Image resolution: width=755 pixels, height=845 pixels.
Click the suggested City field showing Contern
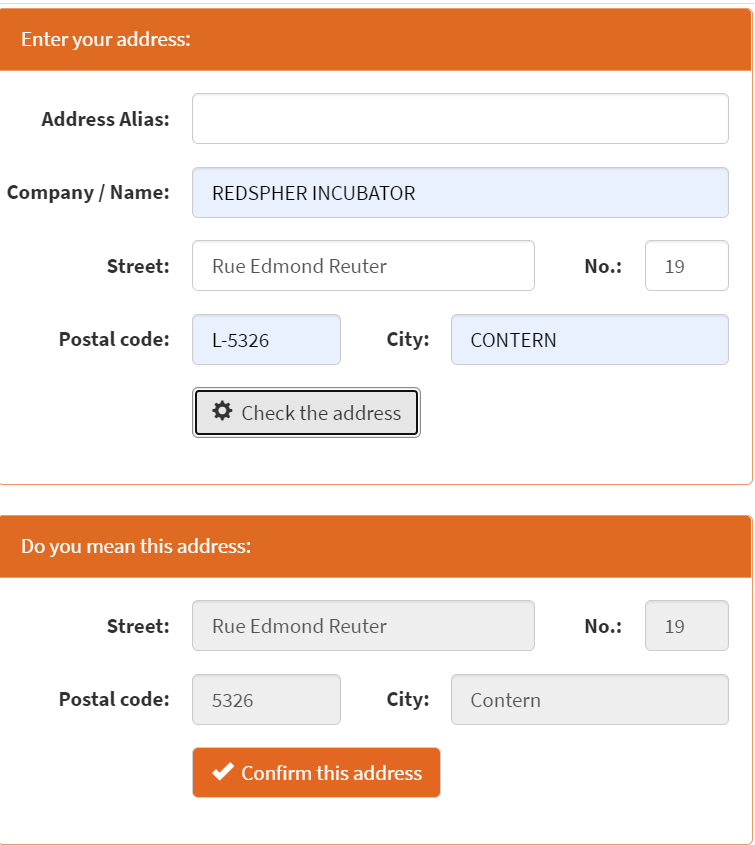pyautogui.click(x=590, y=699)
